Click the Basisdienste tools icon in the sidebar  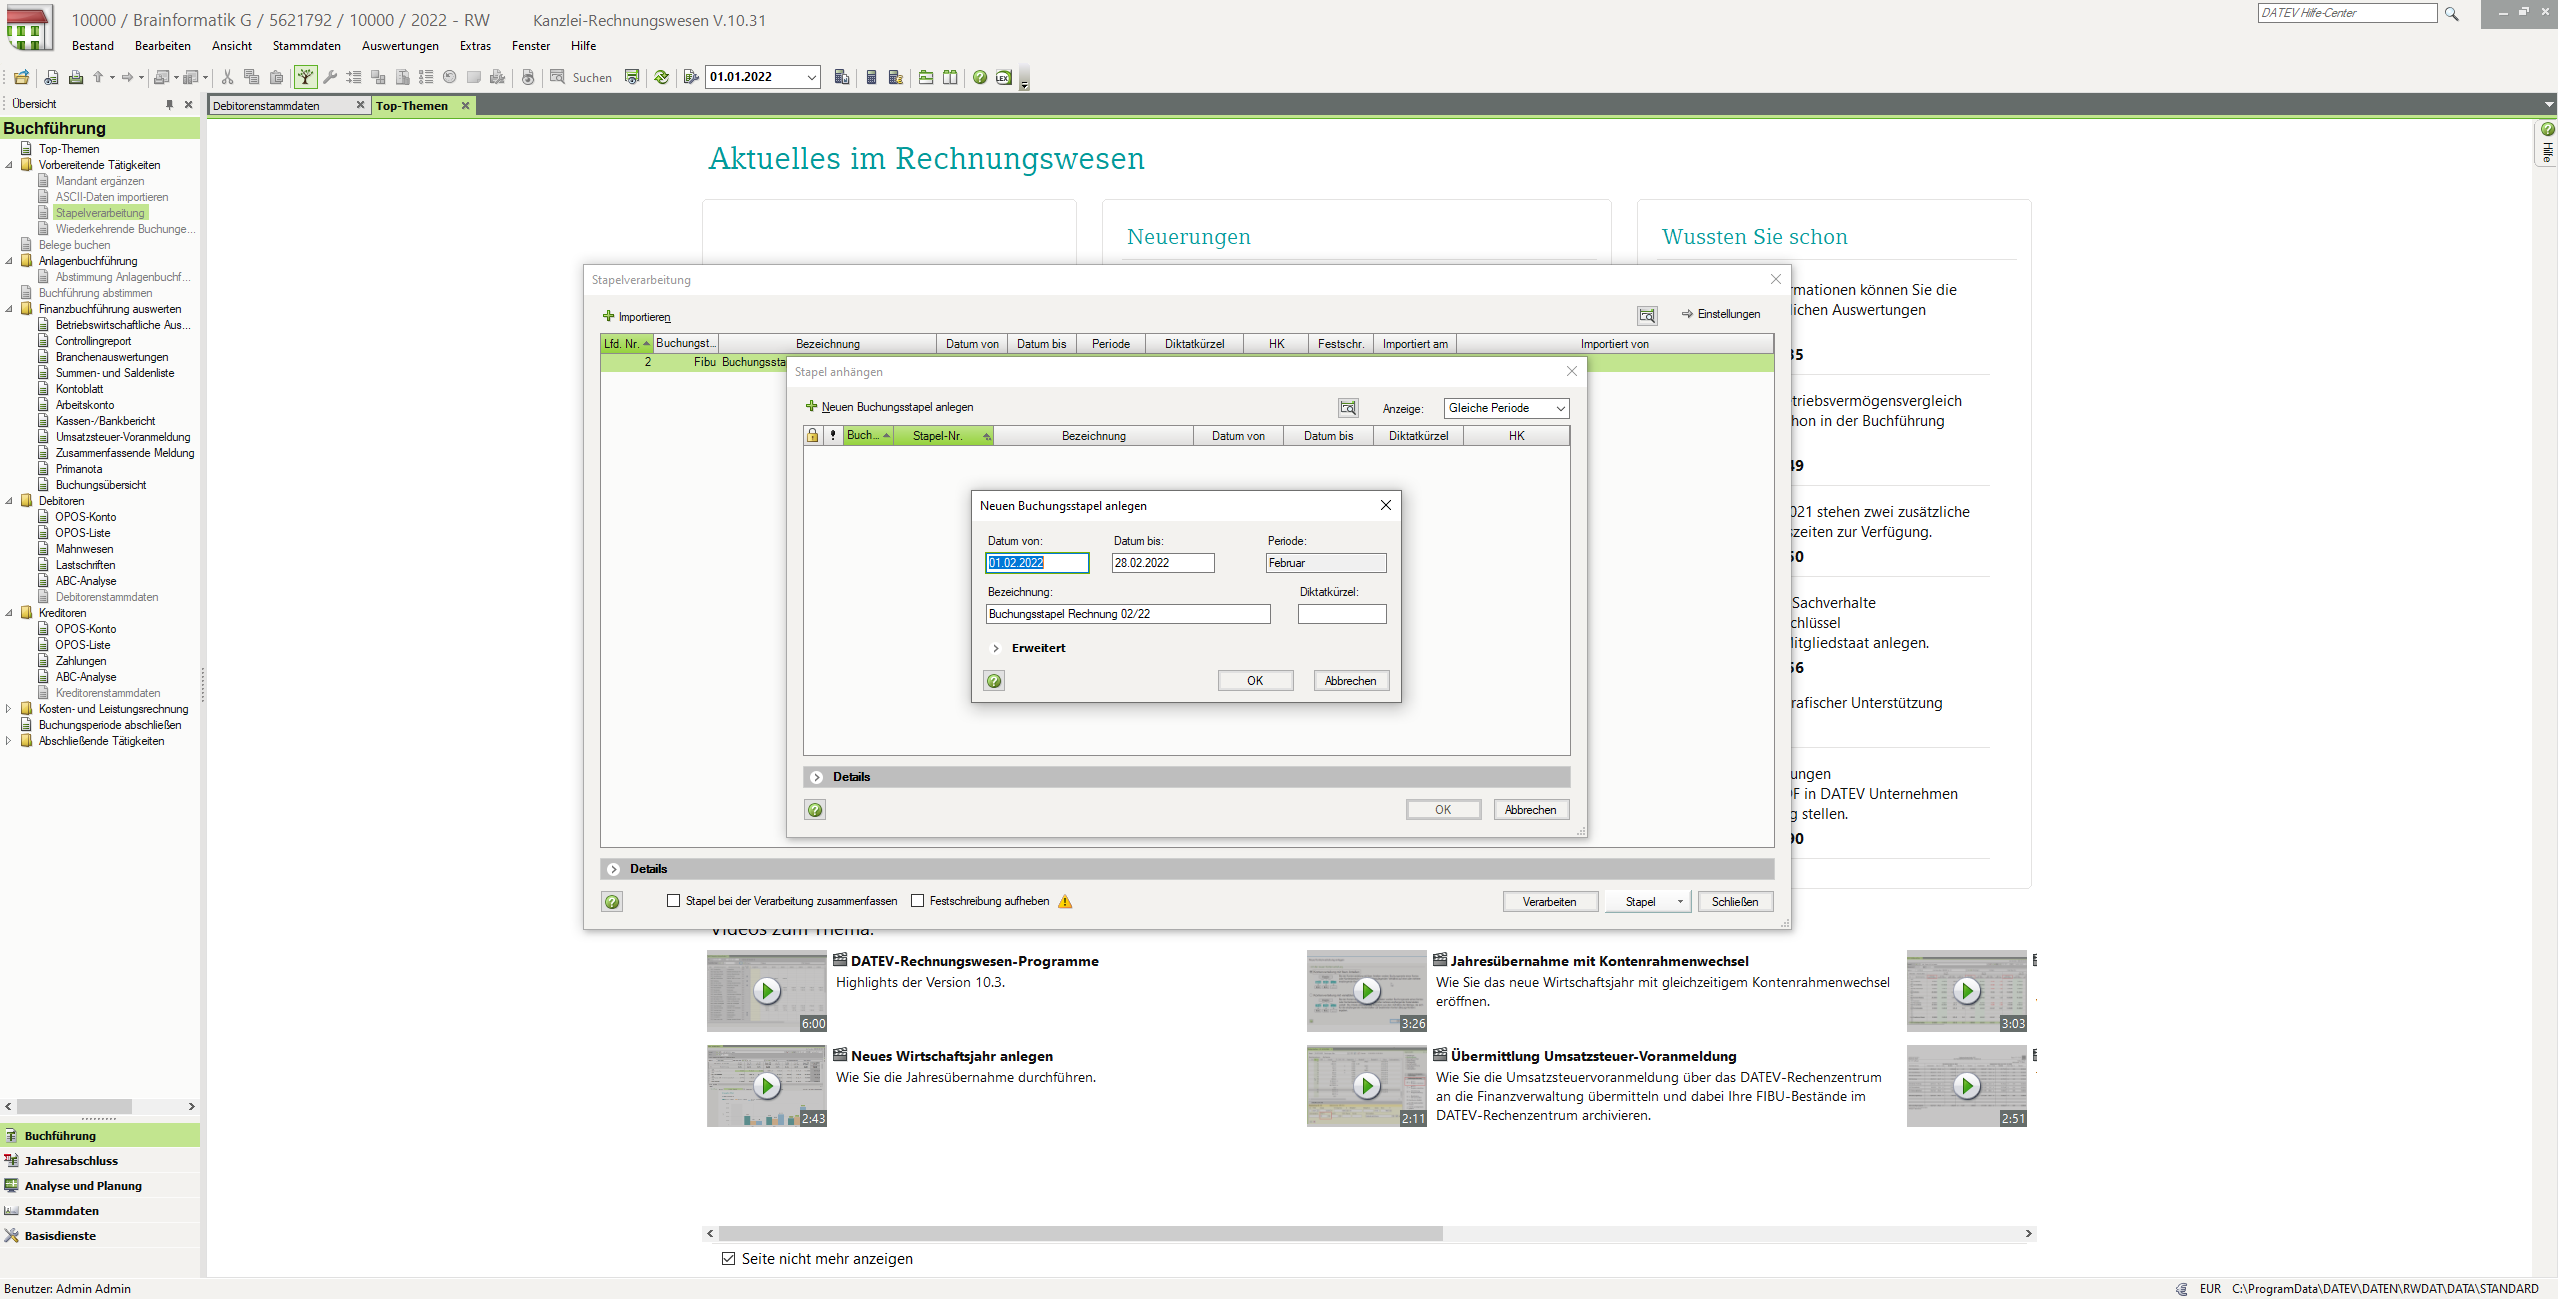tap(12, 1236)
